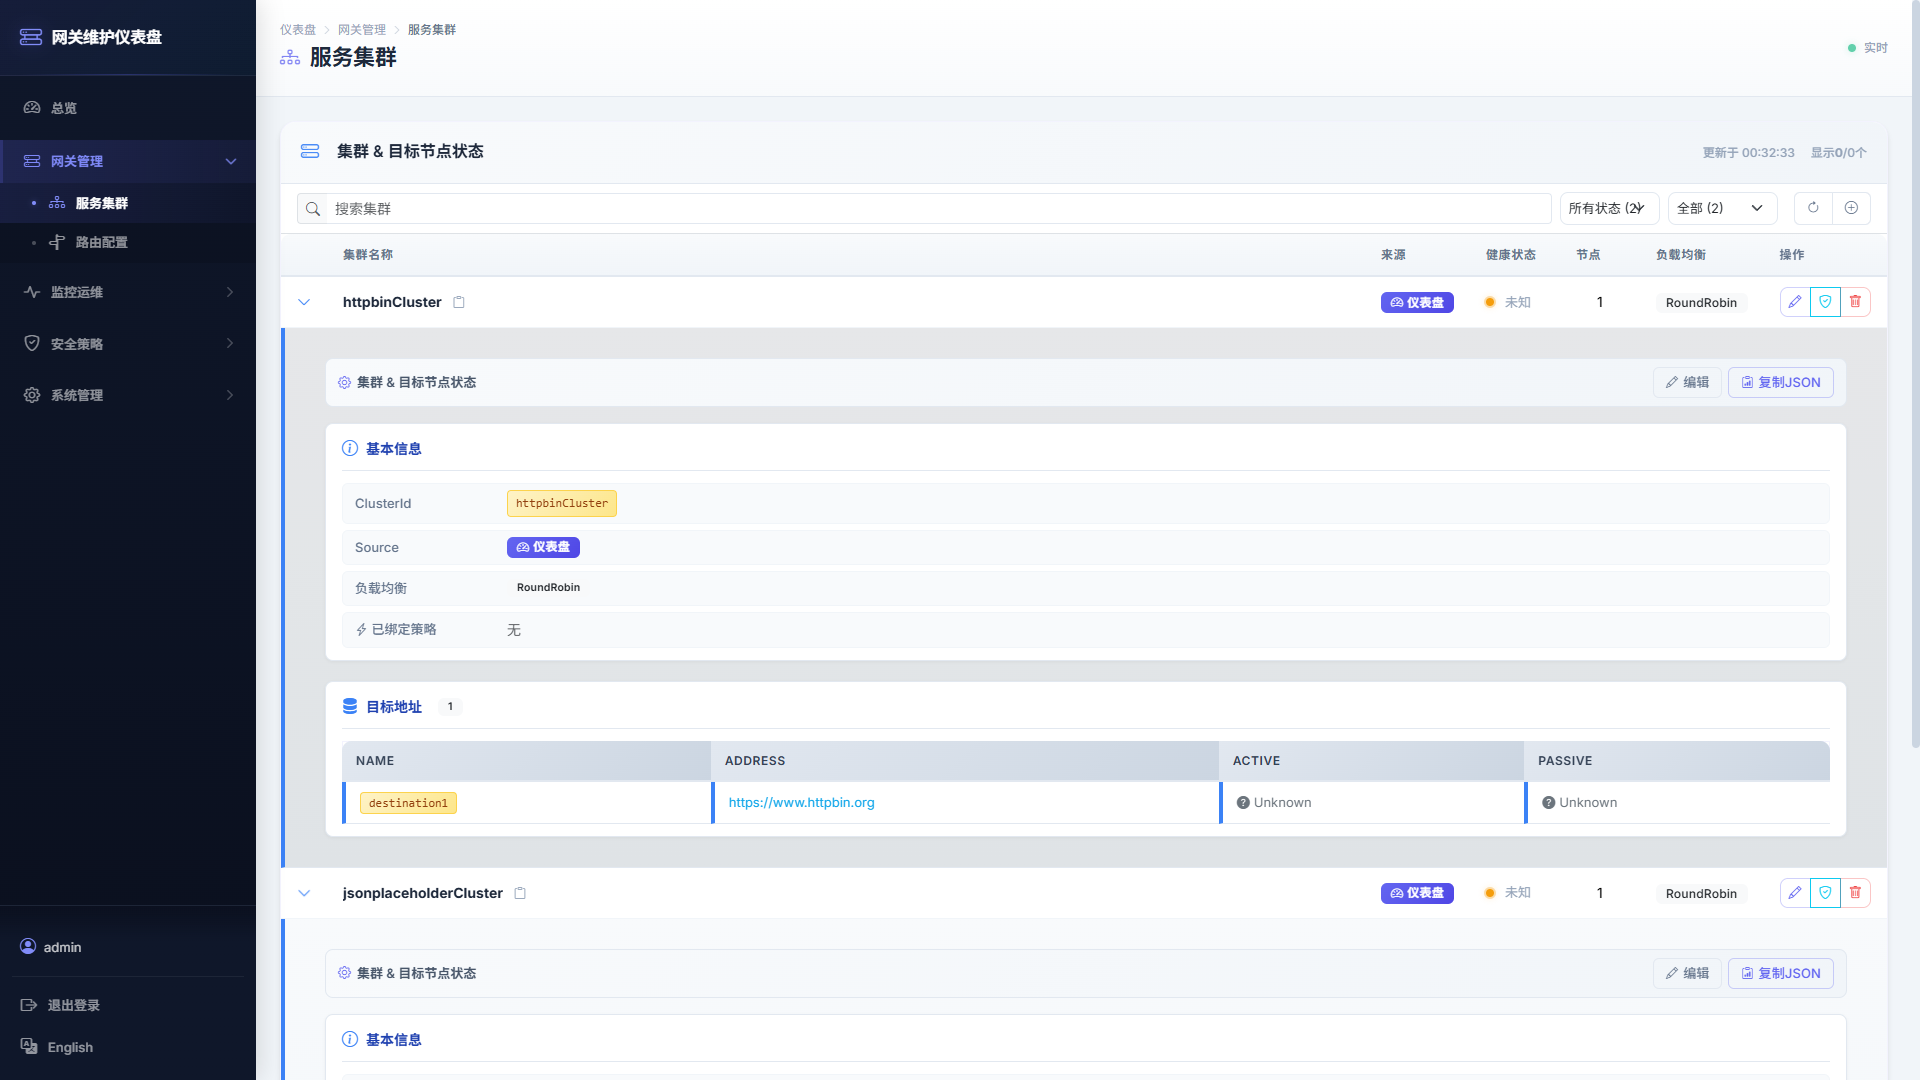The image size is (1920, 1080).
Task: Click 编辑 button in httpbinCluster details
Action: 1687,382
